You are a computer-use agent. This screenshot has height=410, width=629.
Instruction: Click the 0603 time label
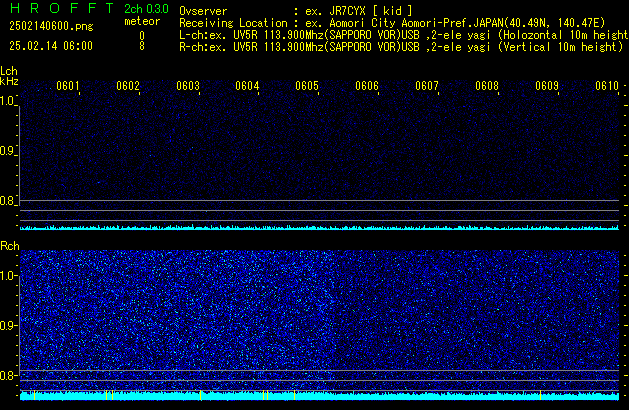click(x=188, y=86)
